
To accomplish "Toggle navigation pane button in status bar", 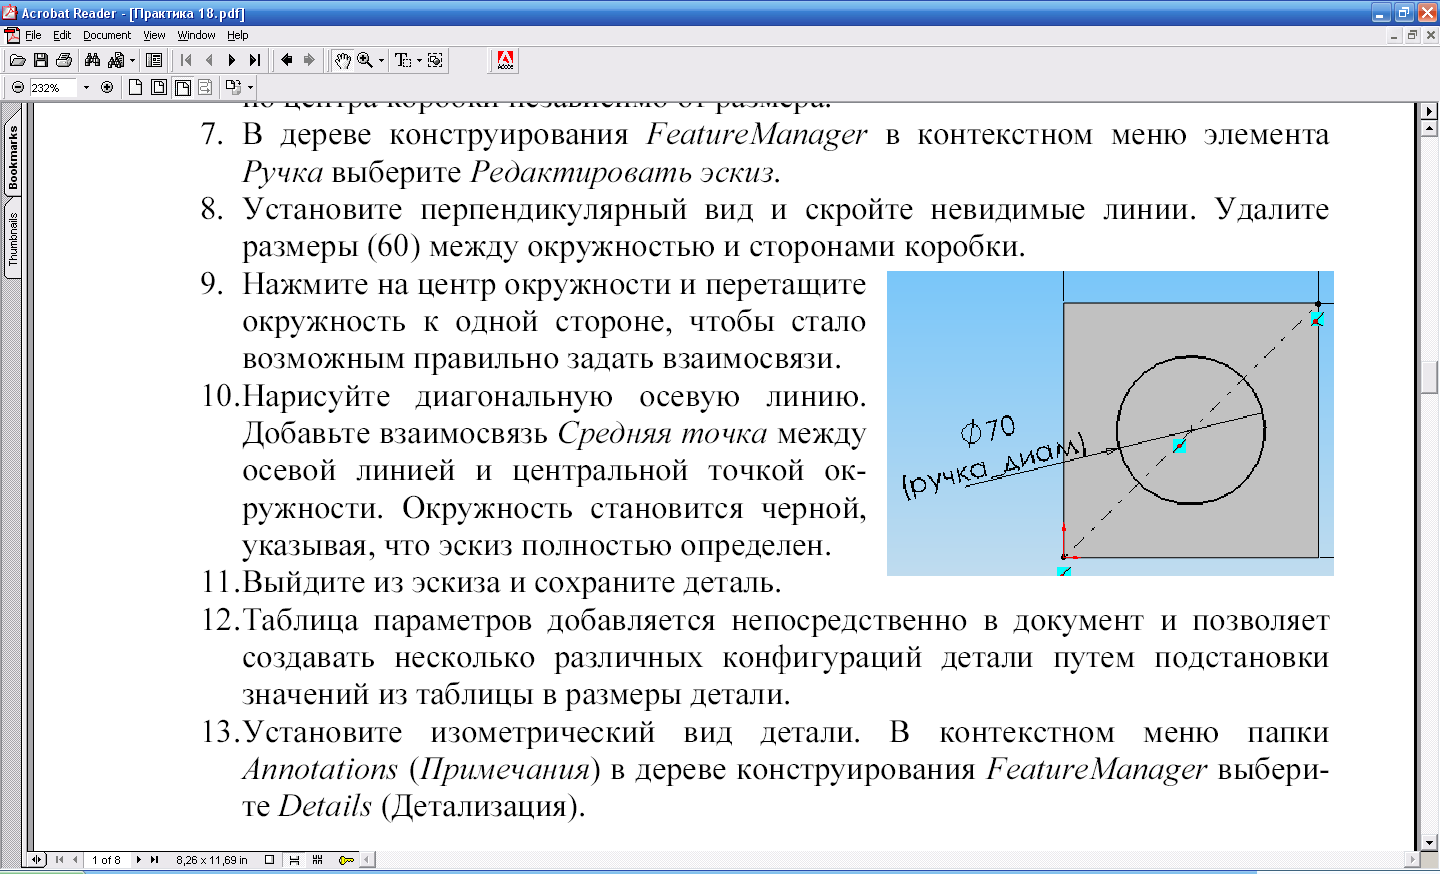I will [37, 860].
